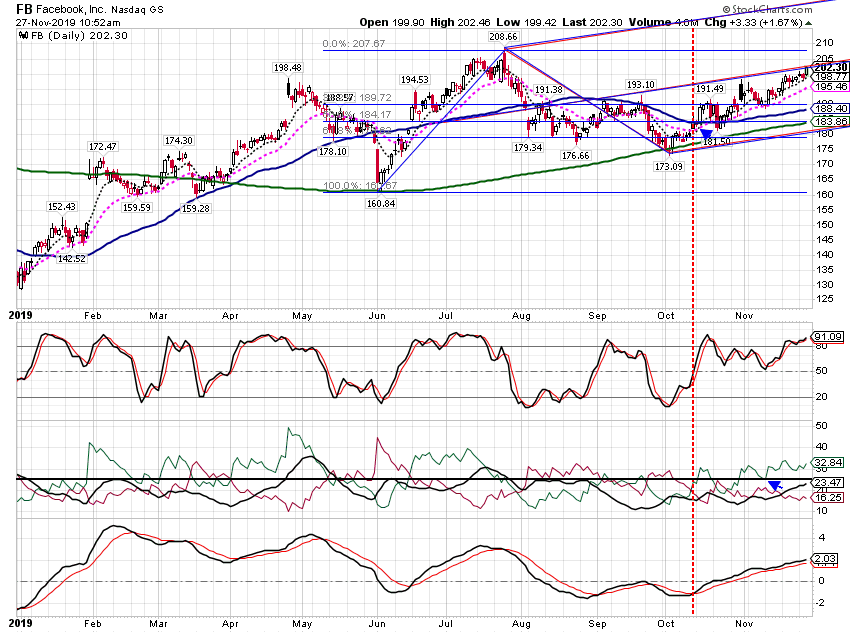850x633 pixels.
Task: Click the 23.47 indicator value tag
Action: 828,482
